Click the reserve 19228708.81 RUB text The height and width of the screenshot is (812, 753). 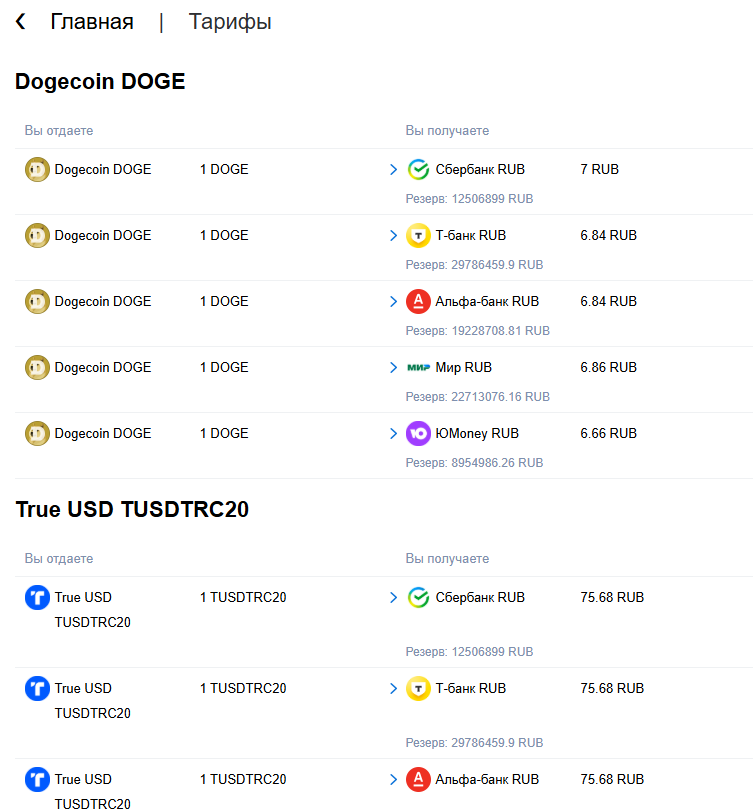tap(477, 331)
